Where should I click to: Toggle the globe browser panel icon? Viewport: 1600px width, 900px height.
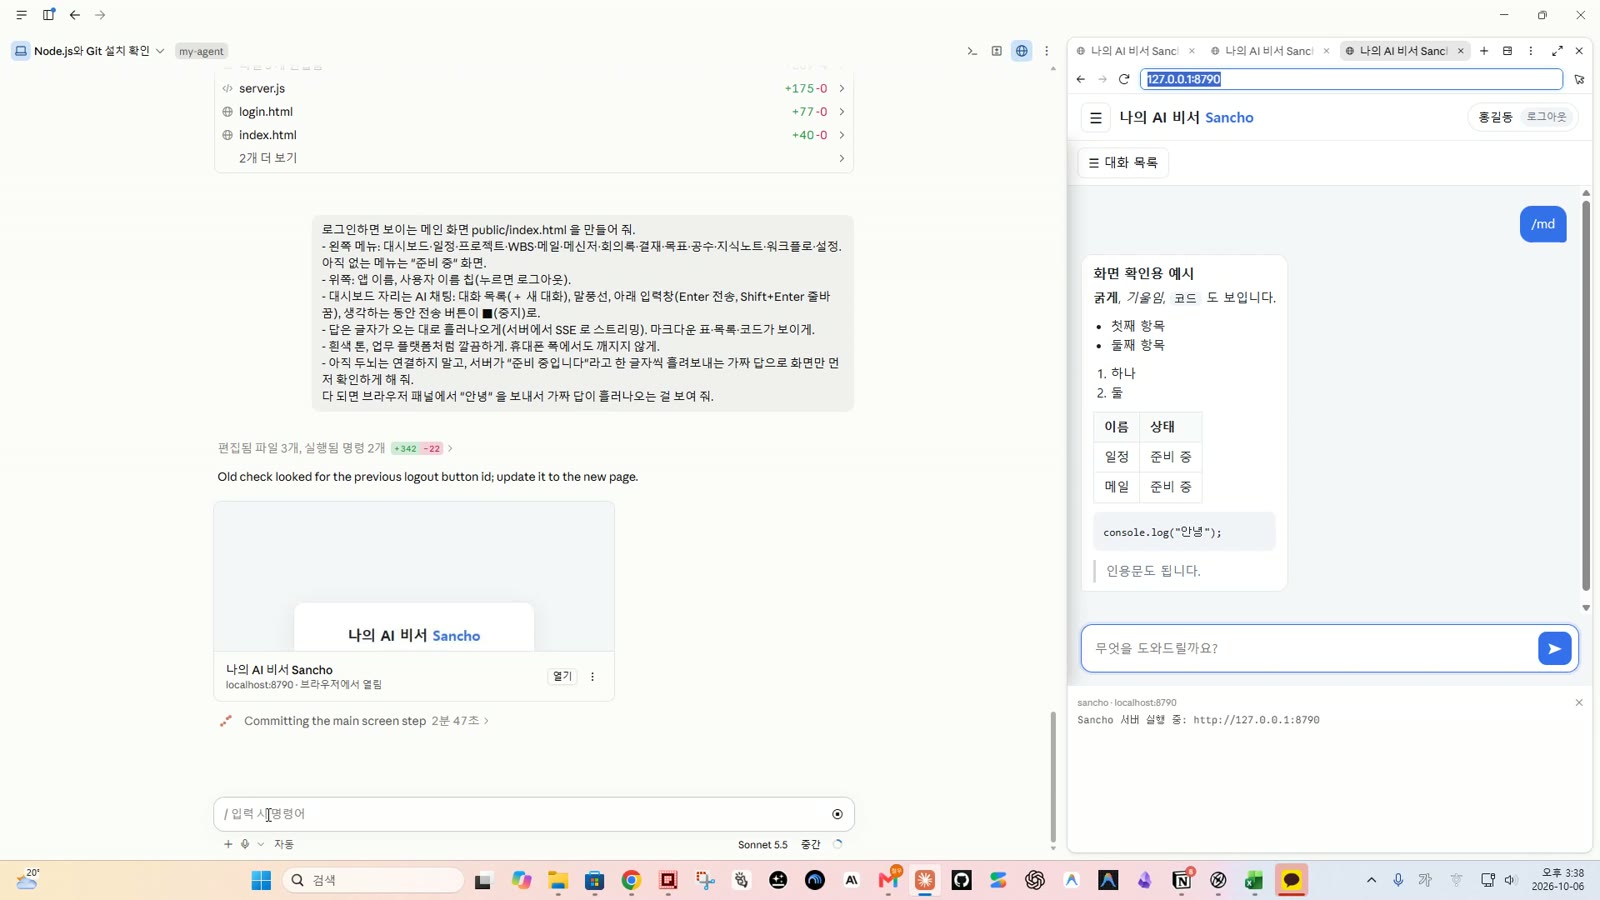coord(1021,51)
